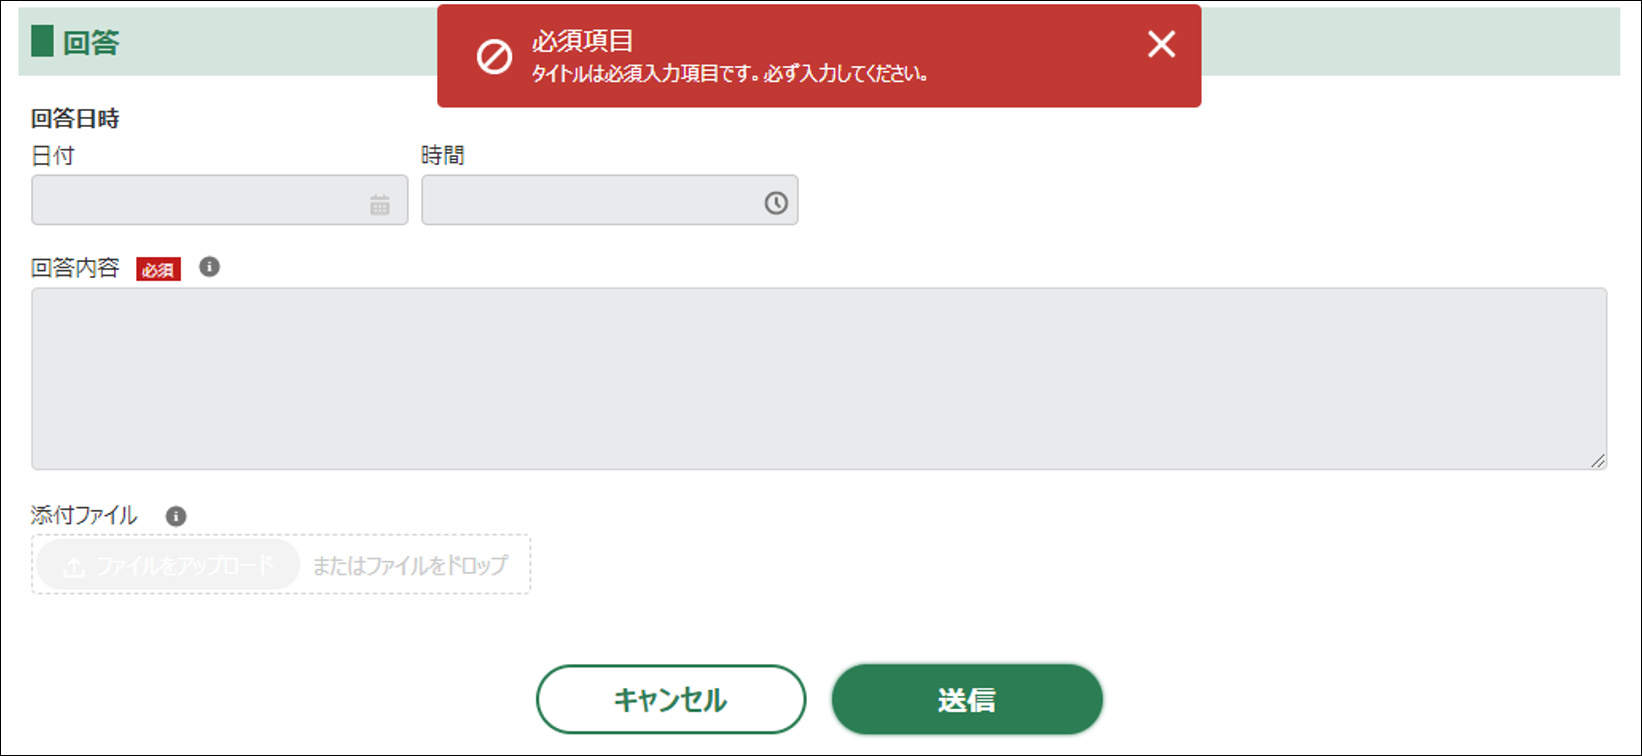Click inside the 回答内容 text area
1642x756 pixels.
coord(818,378)
